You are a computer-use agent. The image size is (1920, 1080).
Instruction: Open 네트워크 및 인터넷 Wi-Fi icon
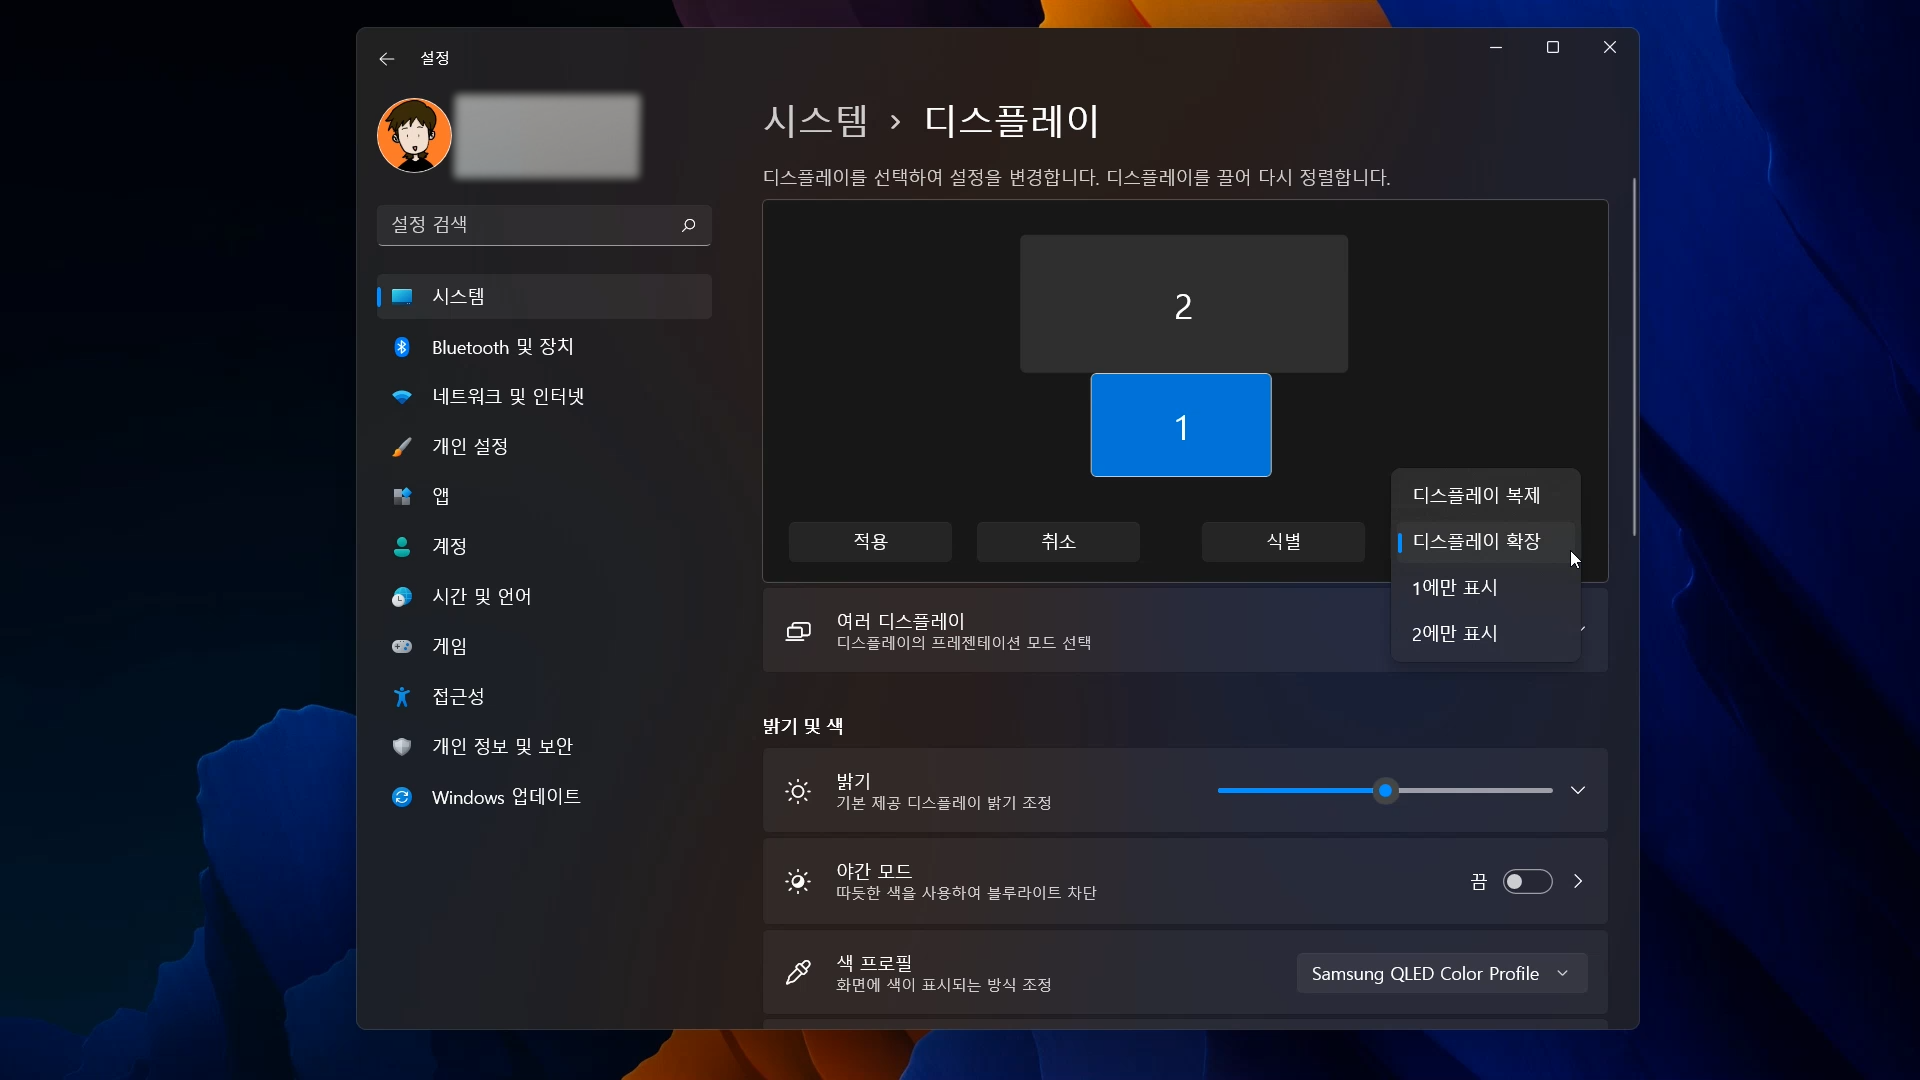[402, 397]
